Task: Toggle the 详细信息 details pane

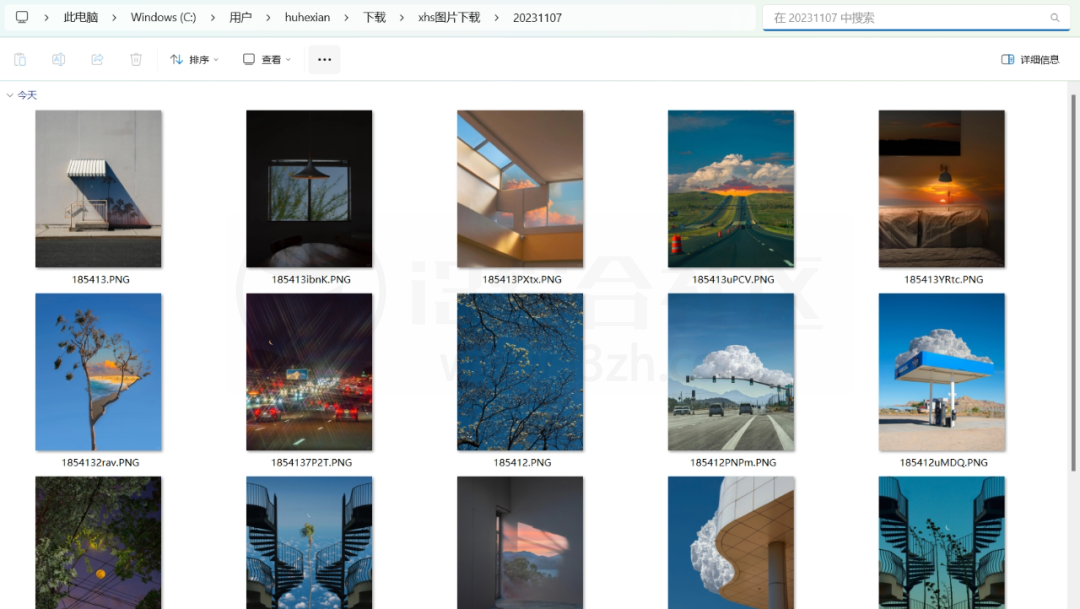Action: click(1030, 59)
